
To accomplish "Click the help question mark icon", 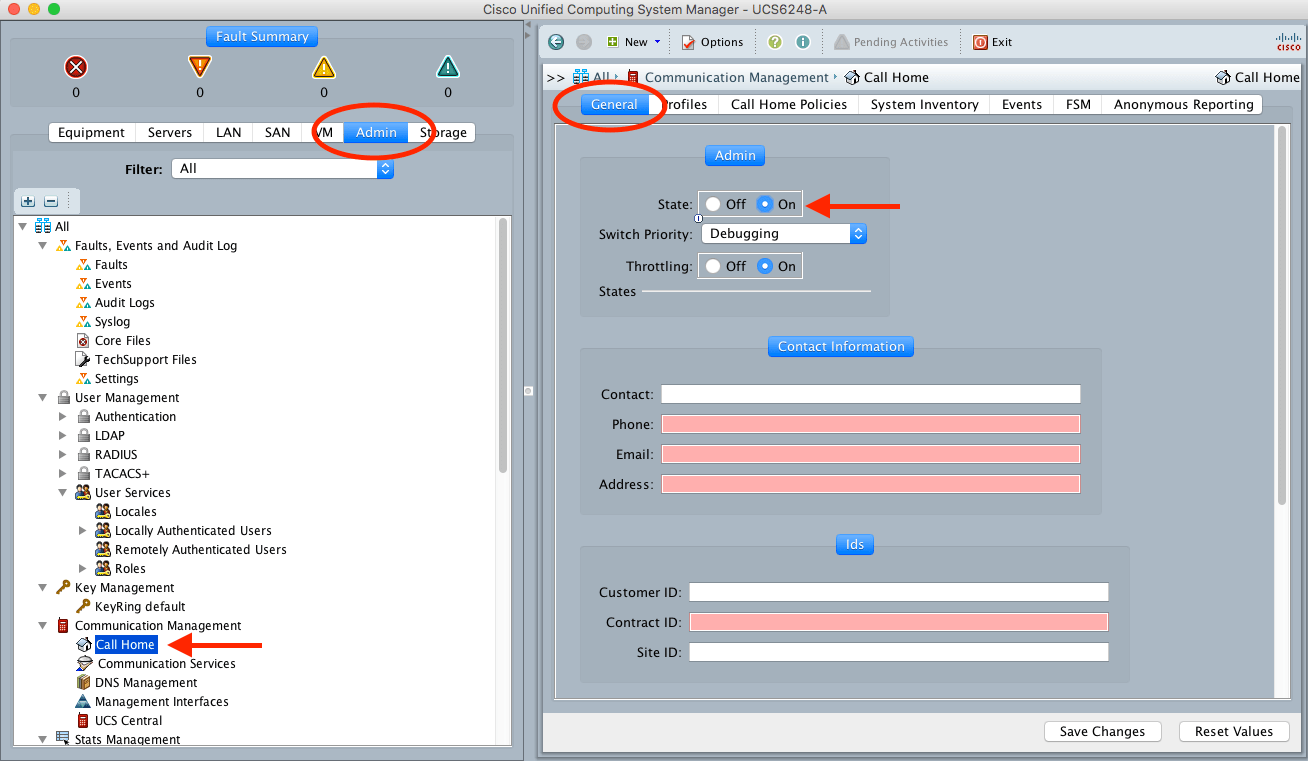I will [x=774, y=42].
